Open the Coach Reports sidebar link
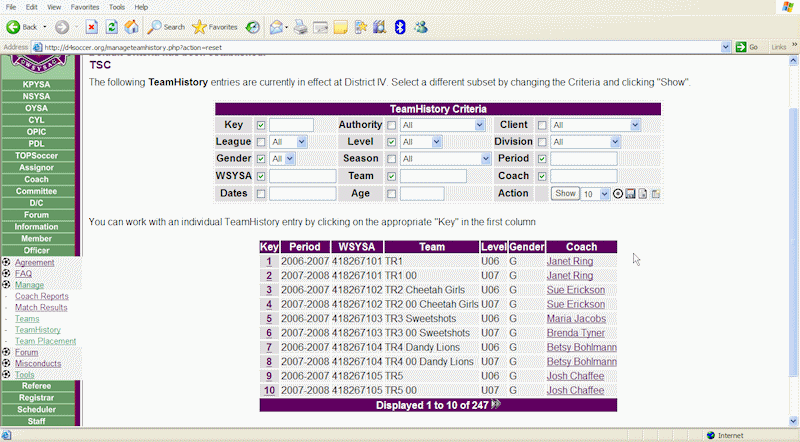Screen dimensions: 800x442 42,296
